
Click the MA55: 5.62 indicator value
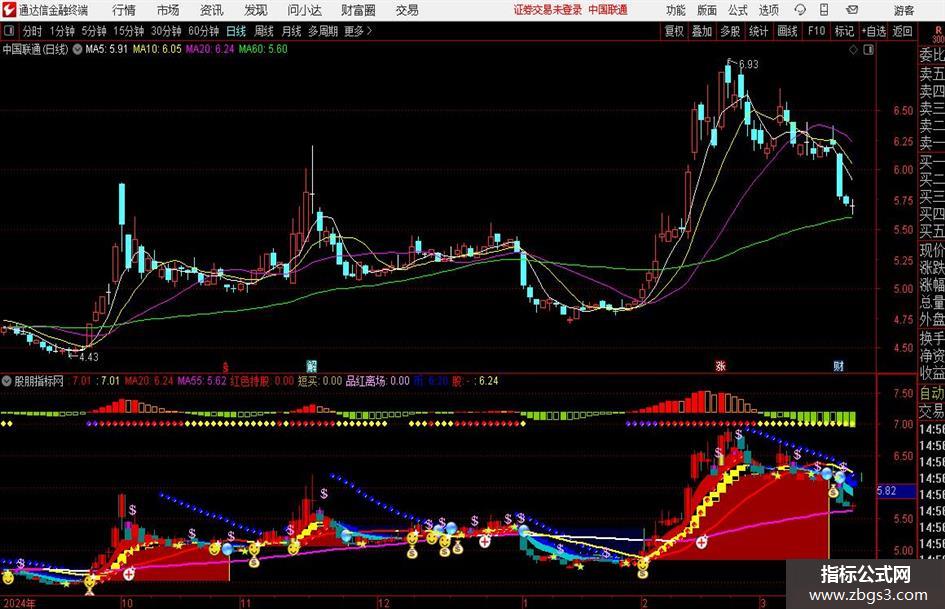coord(202,381)
